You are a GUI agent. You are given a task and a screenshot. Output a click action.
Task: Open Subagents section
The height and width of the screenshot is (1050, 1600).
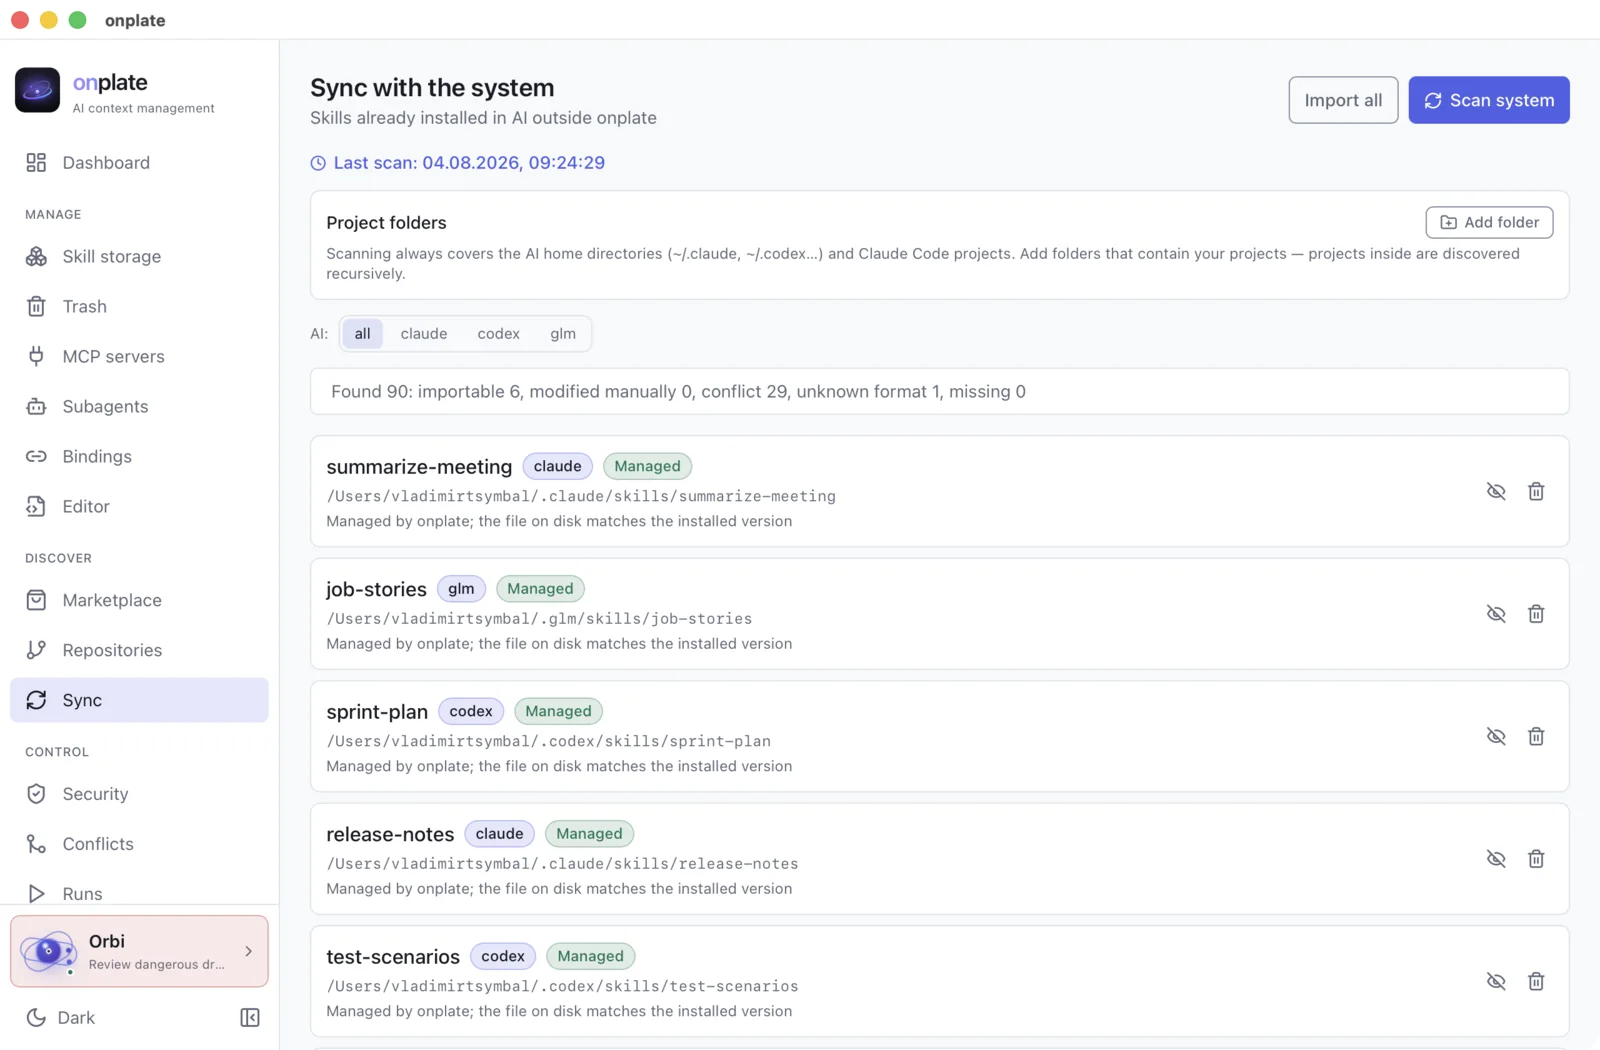pyautogui.click(x=139, y=407)
